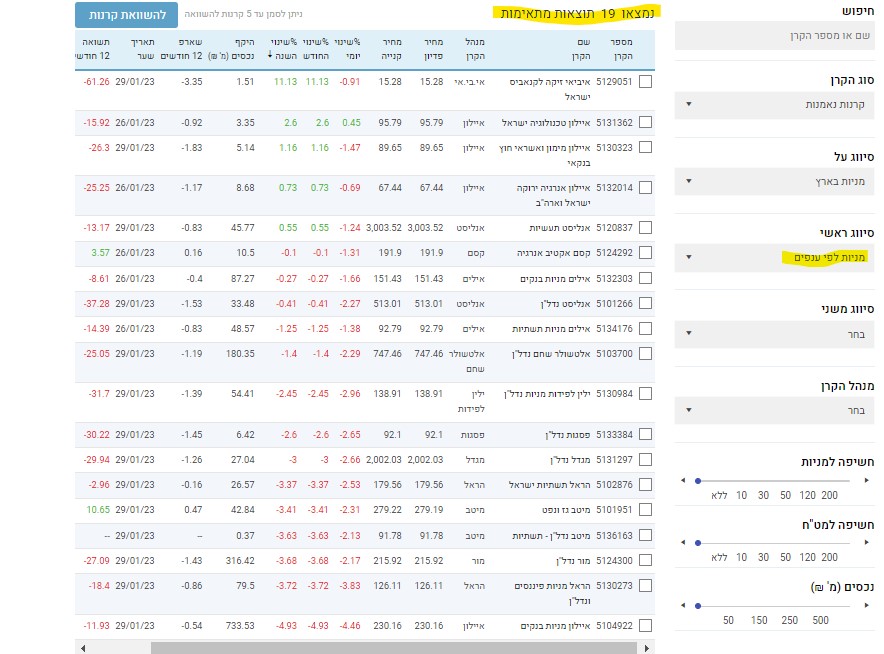The width and height of the screenshot is (884, 654).
Task: Type in the fund name search field
Action: point(774,36)
